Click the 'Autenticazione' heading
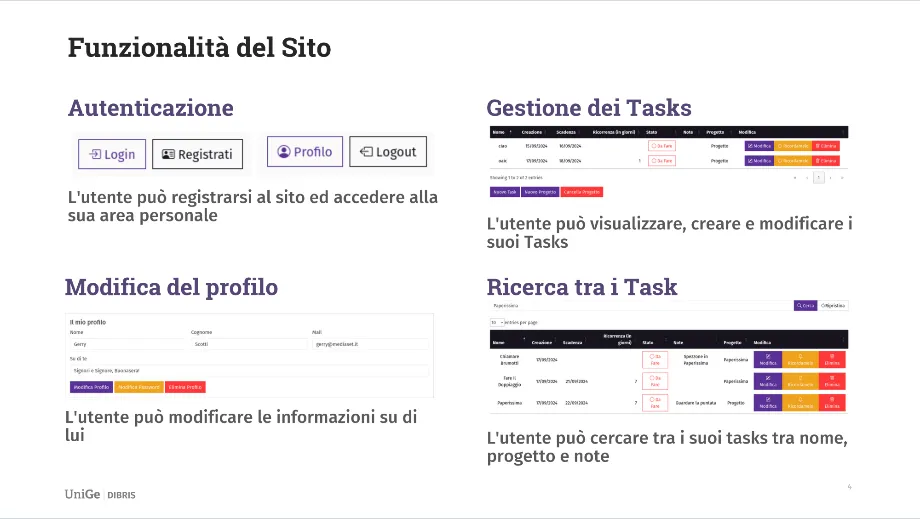The image size is (920, 519). 151,108
